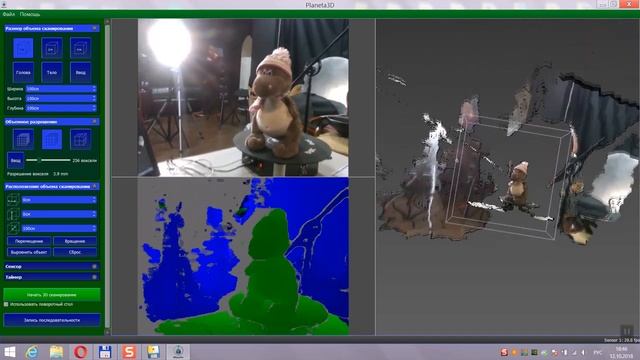Image resolution: width=640 pixels, height=360 pixels.
Task: Open the third position distance dropdown
Action: point(59,228)
